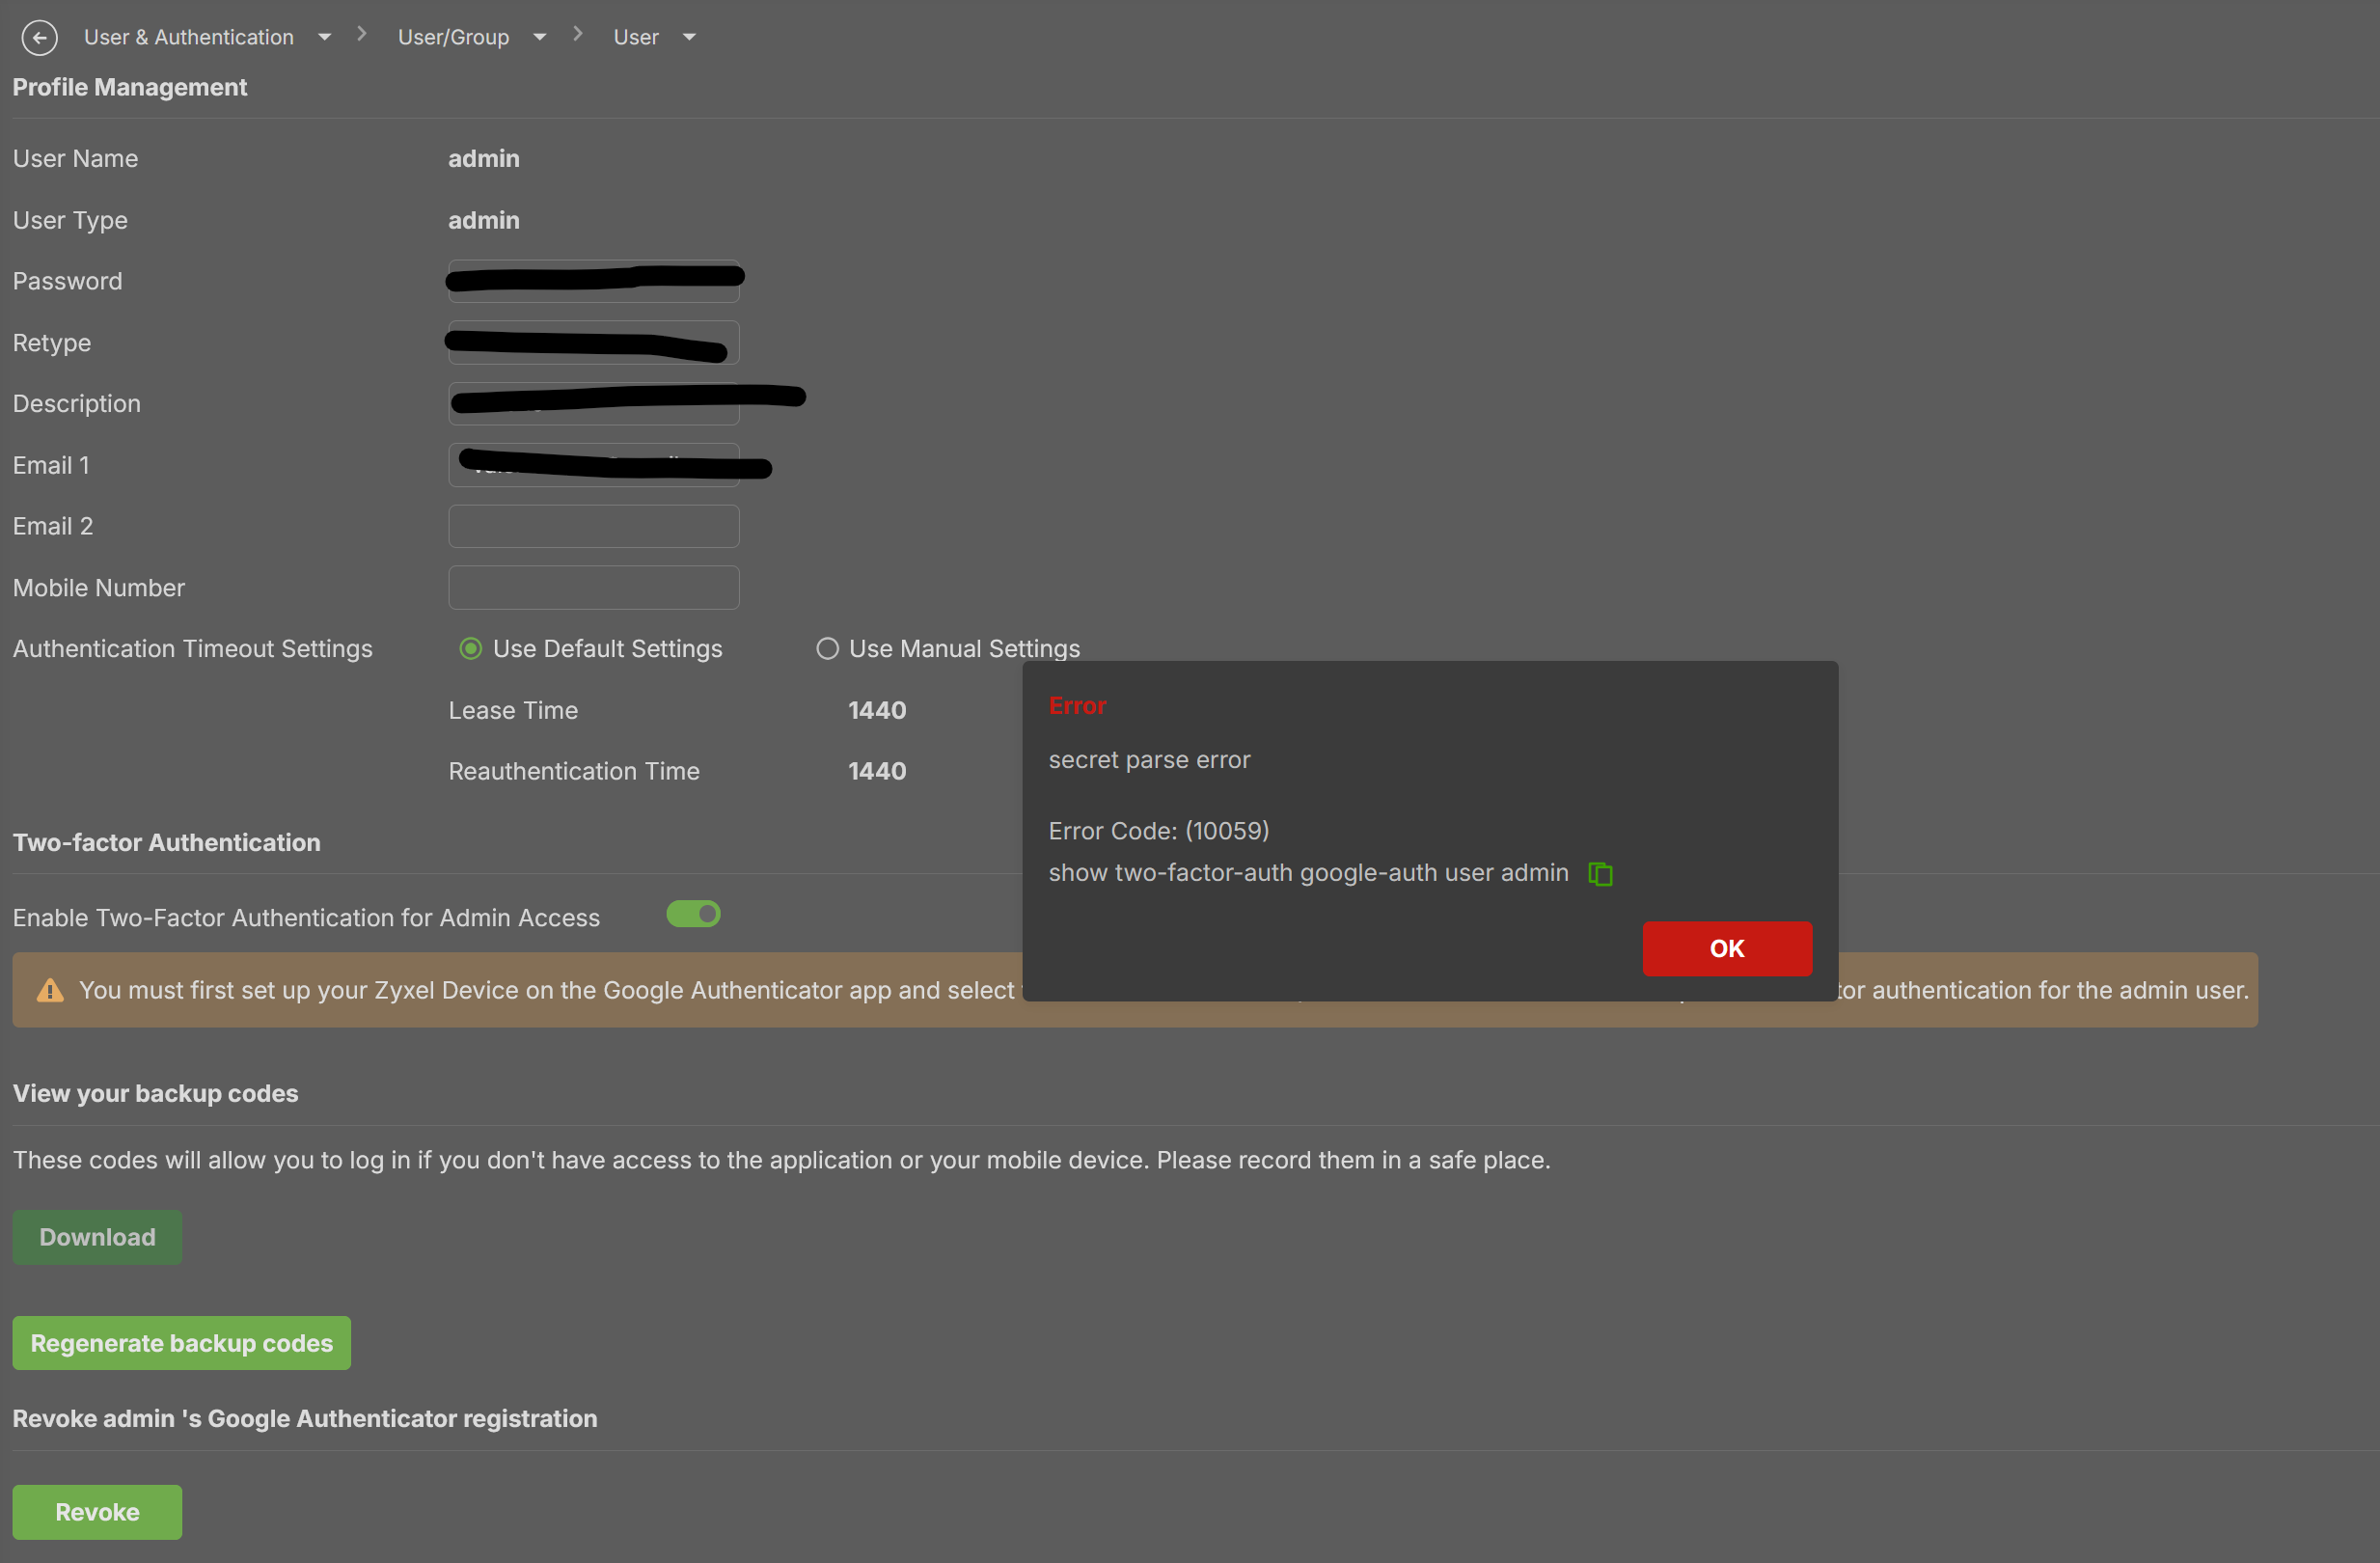Click breadcrumb chevron after User & Authentication
Image resolution: width=2380 pixels, height=1563 pixels.
362,35
